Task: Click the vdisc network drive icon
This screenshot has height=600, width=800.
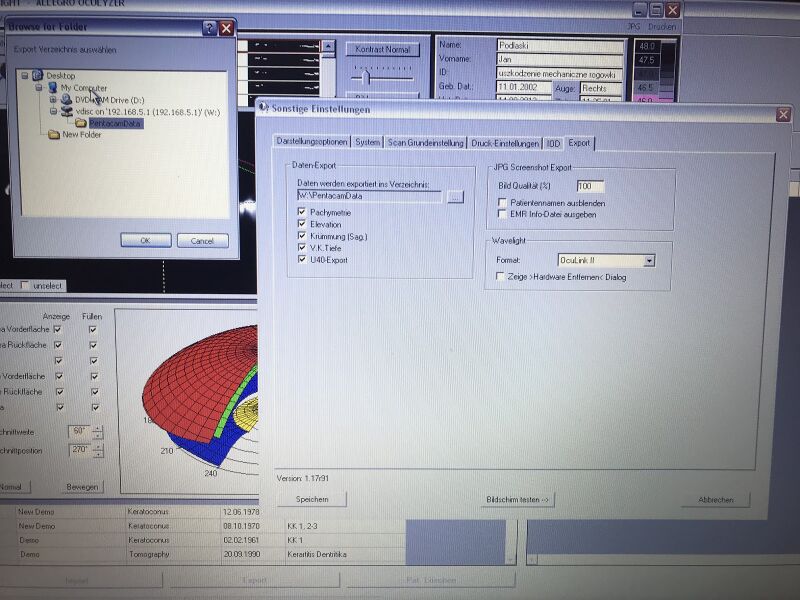Action: point(66,111)
